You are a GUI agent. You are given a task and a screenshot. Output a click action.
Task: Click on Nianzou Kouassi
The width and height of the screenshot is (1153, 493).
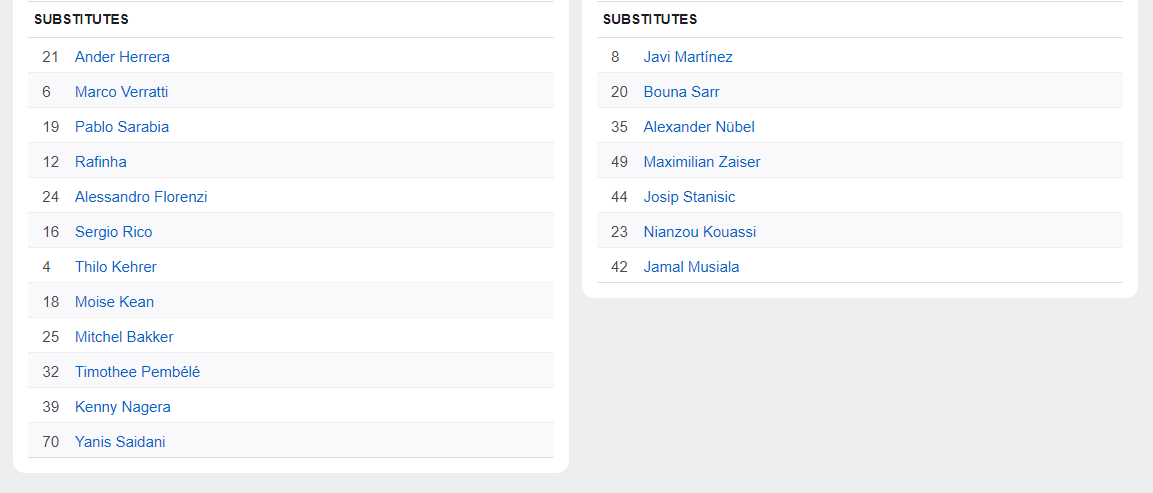(700, 232)
